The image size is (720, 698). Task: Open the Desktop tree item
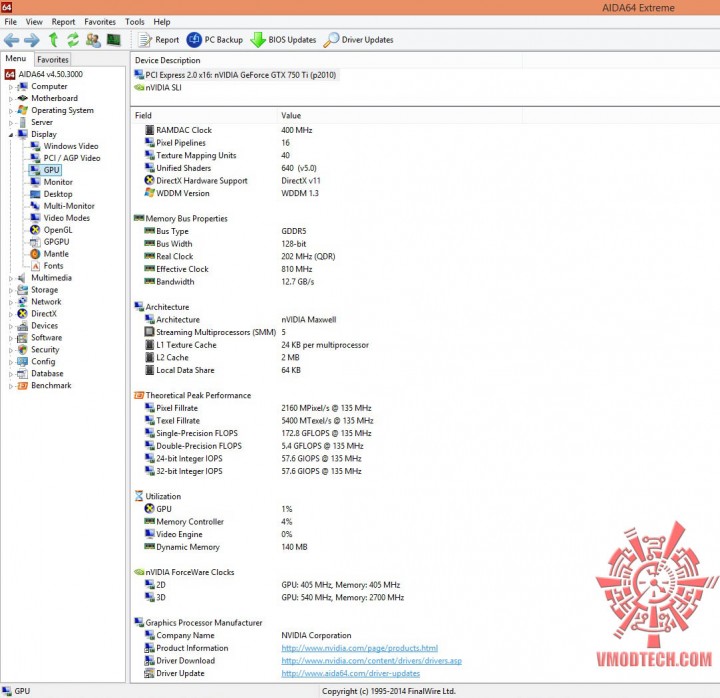tap(58, 194)
